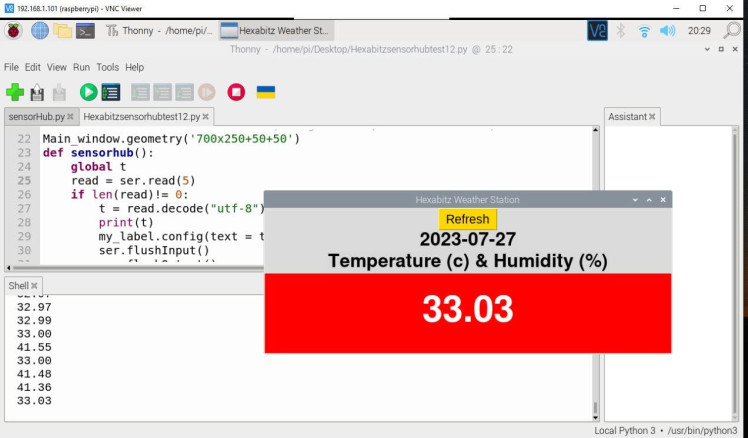Click the Debug current script icon

pos(111,92)
